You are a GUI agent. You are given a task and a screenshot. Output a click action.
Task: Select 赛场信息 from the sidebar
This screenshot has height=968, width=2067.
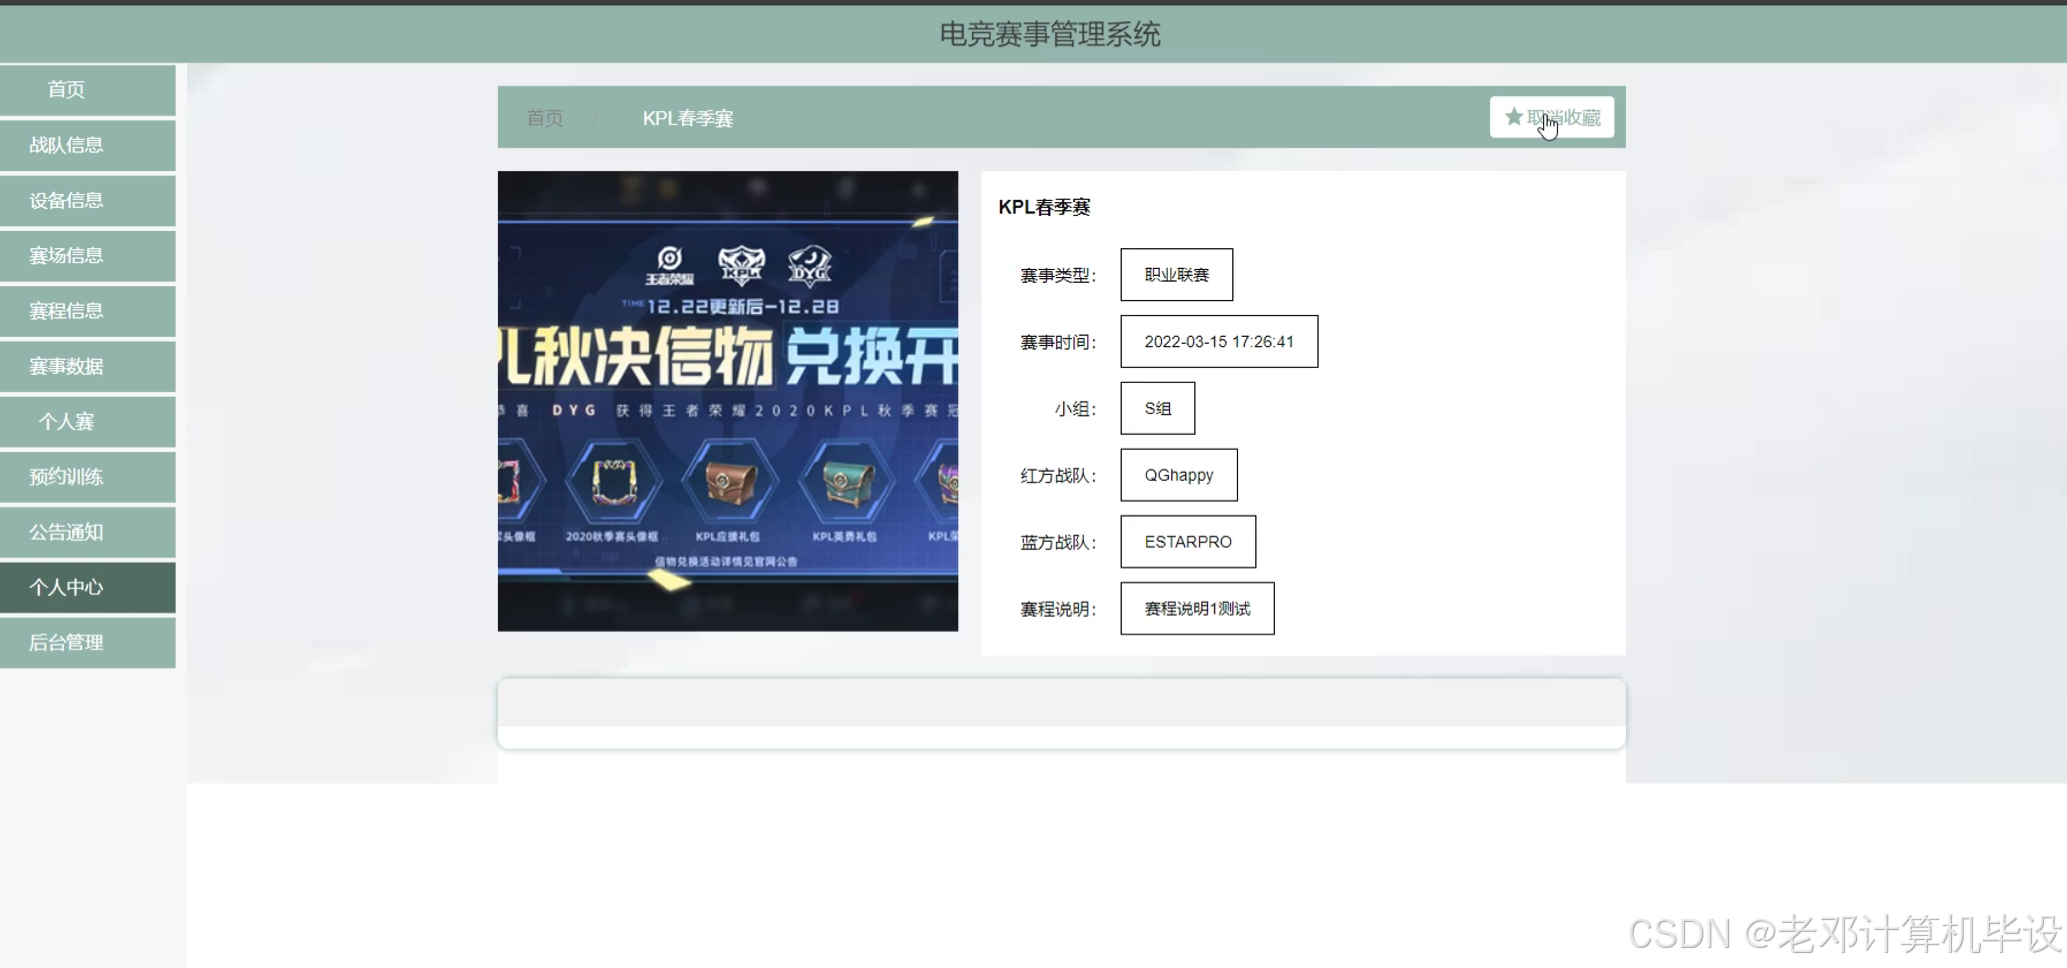coord(88,256)
